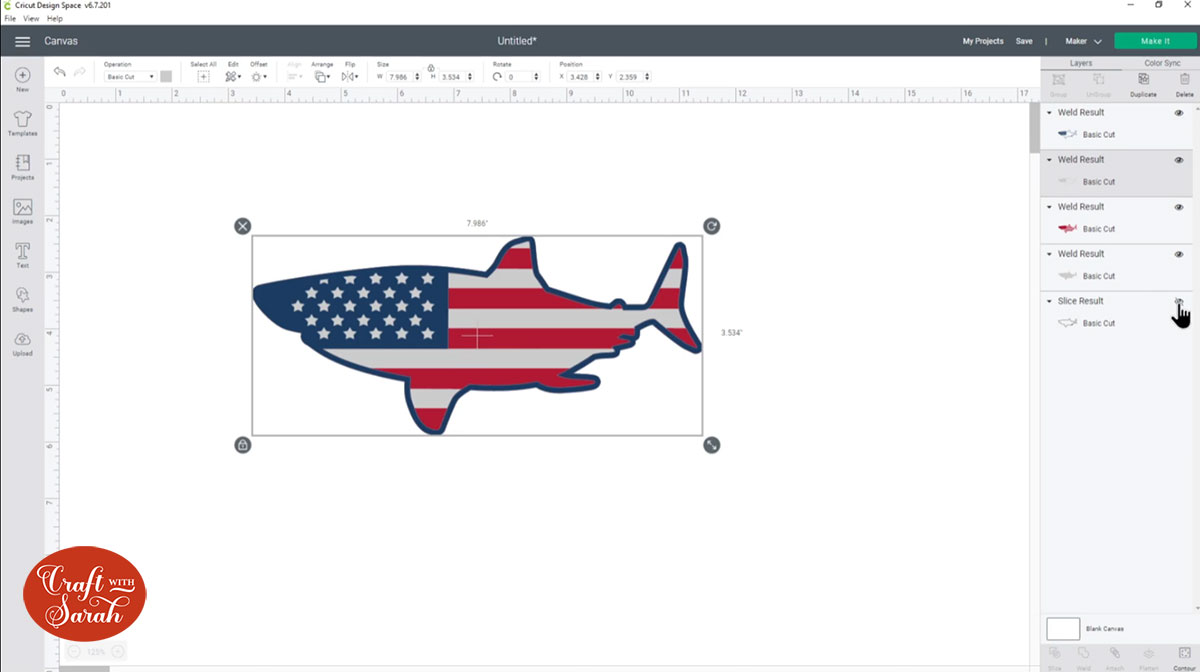Select the Slice Result Basic Cut thumbnail
Screen dimensions: 1200x672
point(1067,323)
